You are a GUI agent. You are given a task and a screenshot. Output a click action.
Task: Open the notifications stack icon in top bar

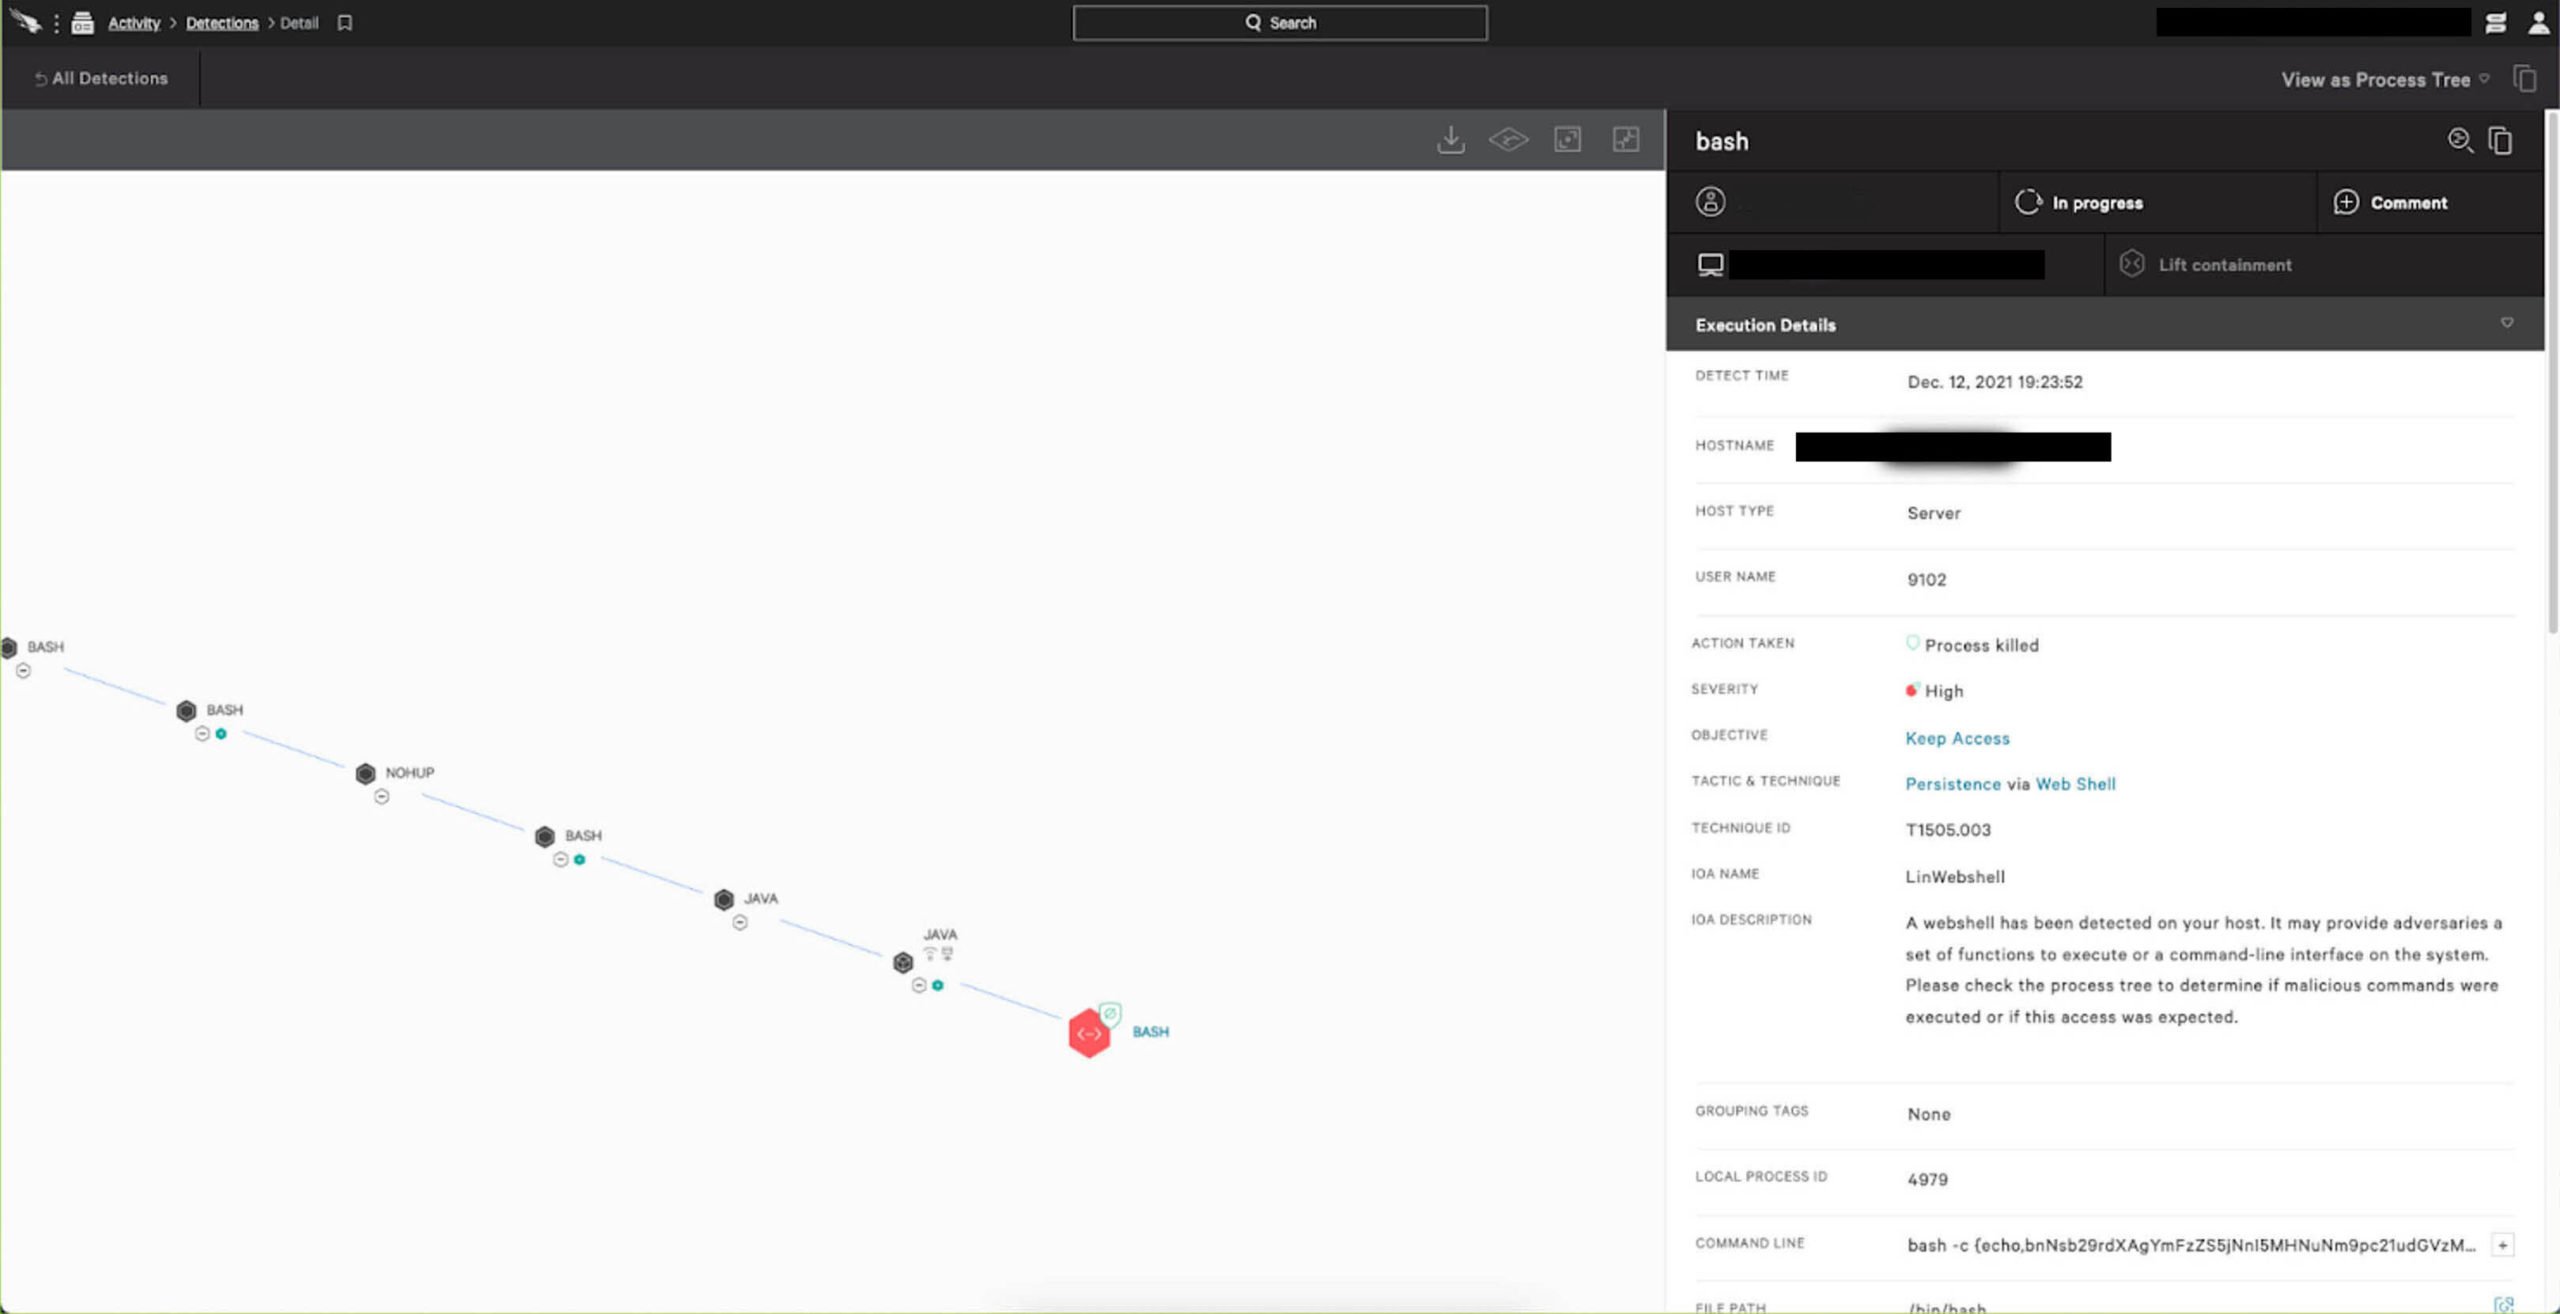2496,23
